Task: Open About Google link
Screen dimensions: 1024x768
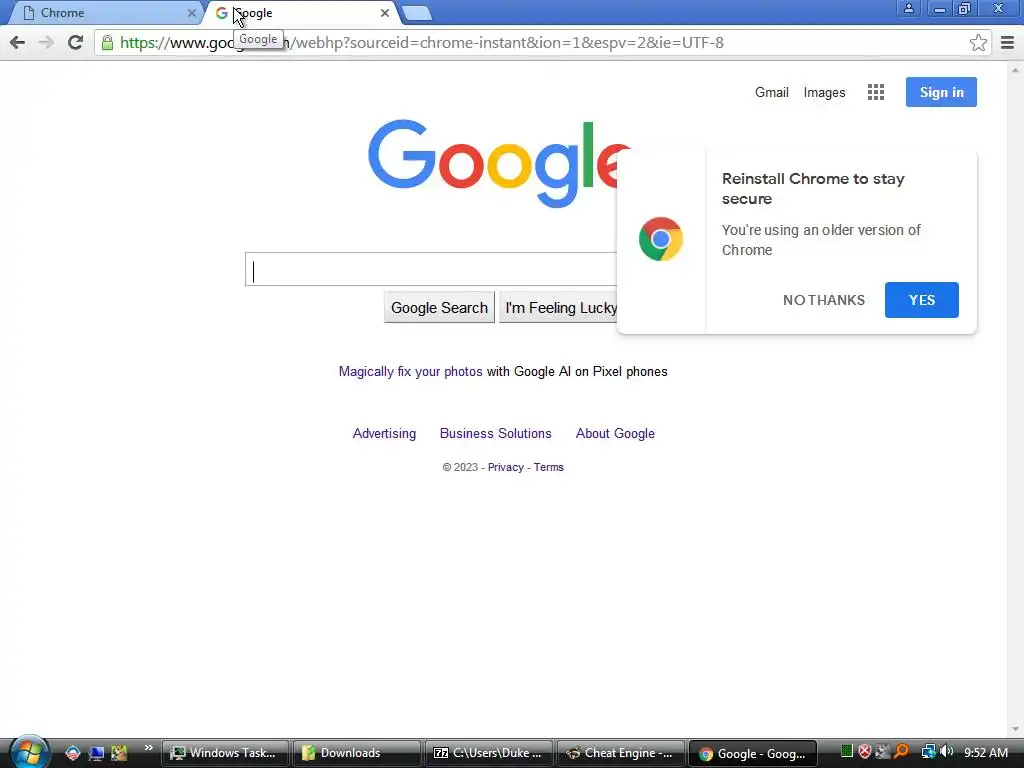Action: pyautogui.click(x=615, y=434)
